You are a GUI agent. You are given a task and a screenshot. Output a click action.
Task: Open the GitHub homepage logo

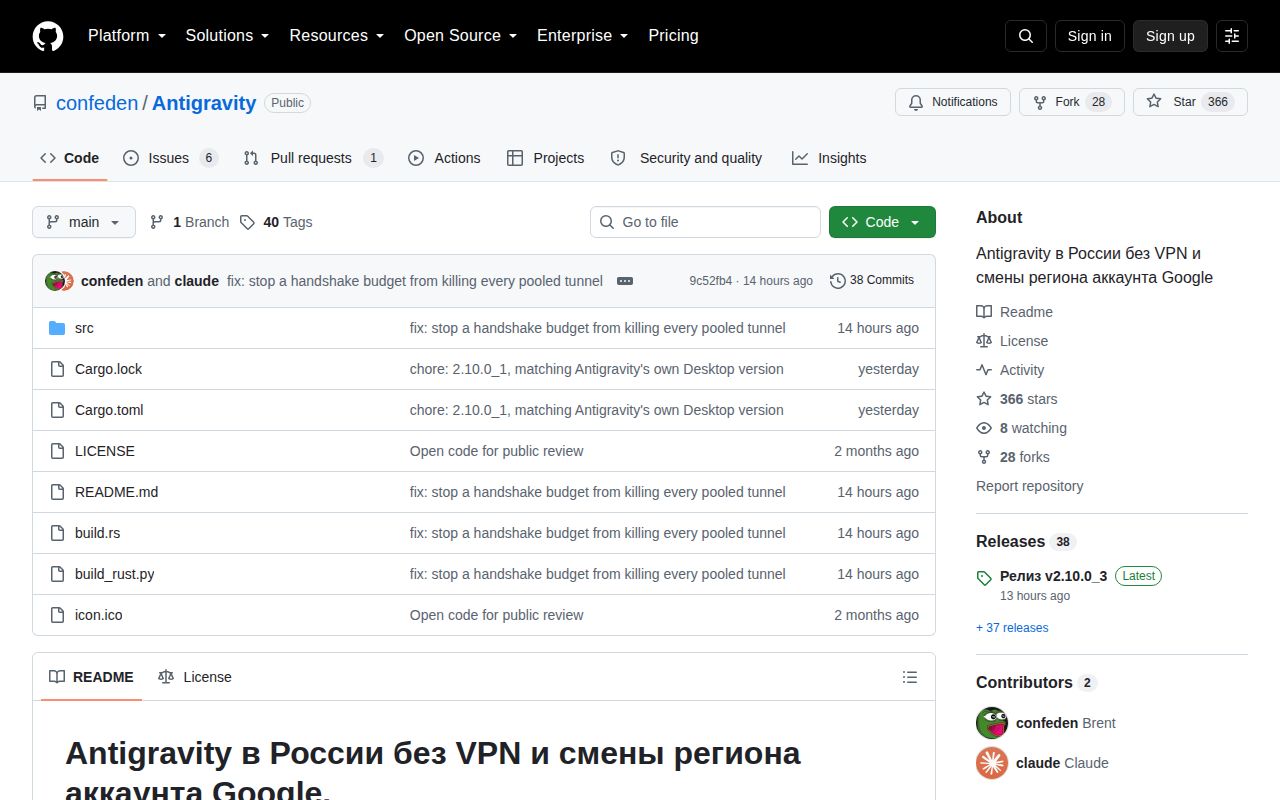point(48,36)
